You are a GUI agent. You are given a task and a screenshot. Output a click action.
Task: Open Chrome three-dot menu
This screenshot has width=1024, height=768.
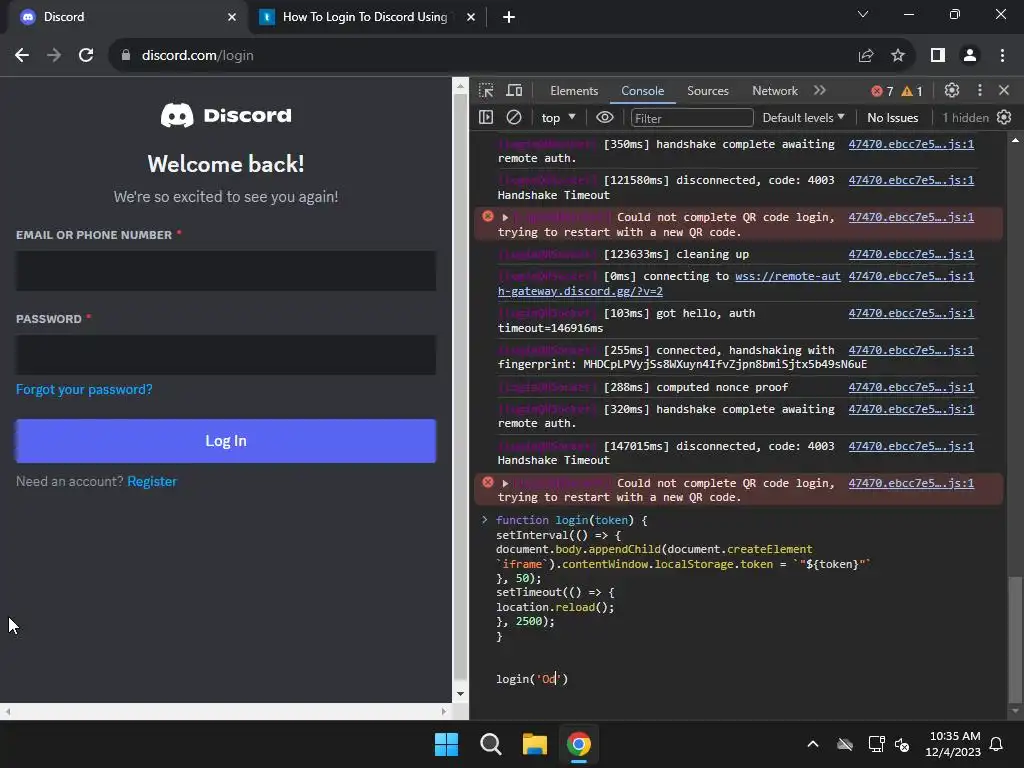1002,56
